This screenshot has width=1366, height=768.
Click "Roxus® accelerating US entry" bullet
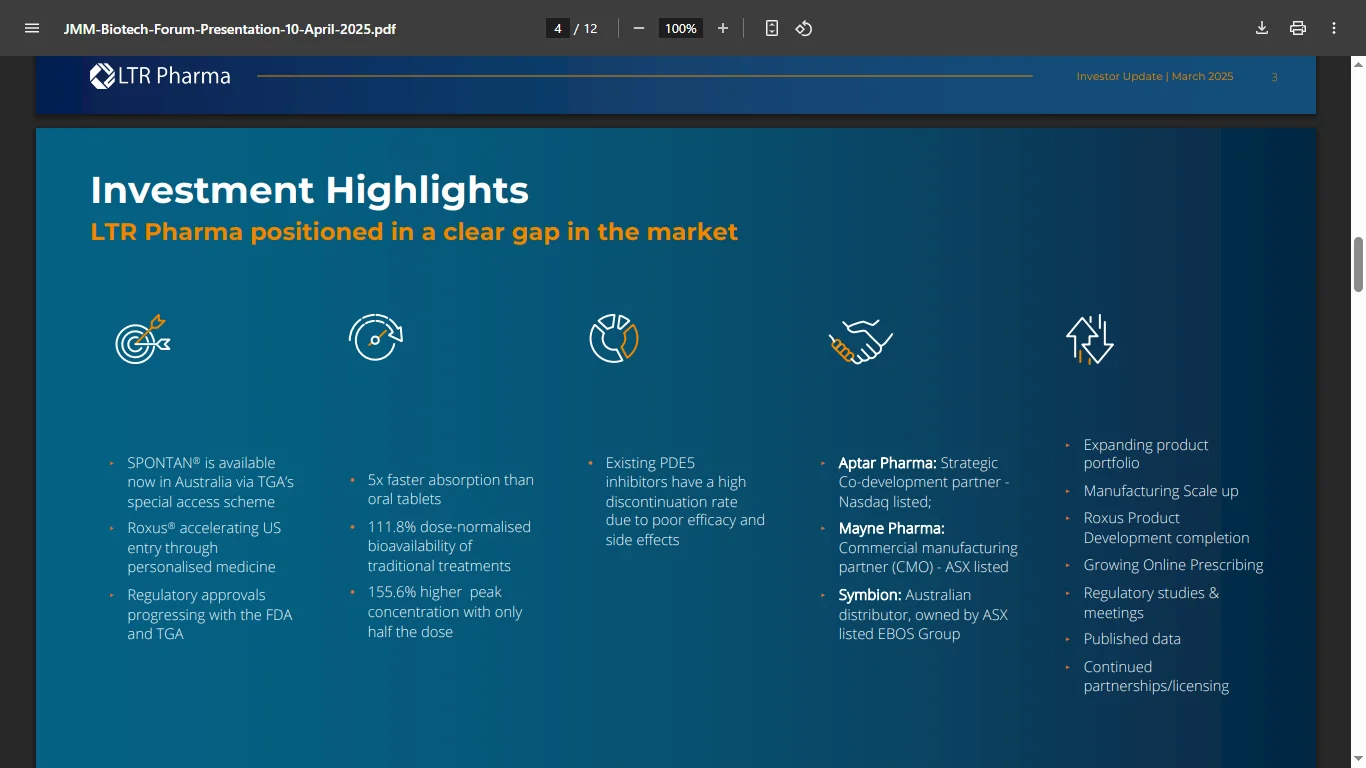click(x=204, y=547)
